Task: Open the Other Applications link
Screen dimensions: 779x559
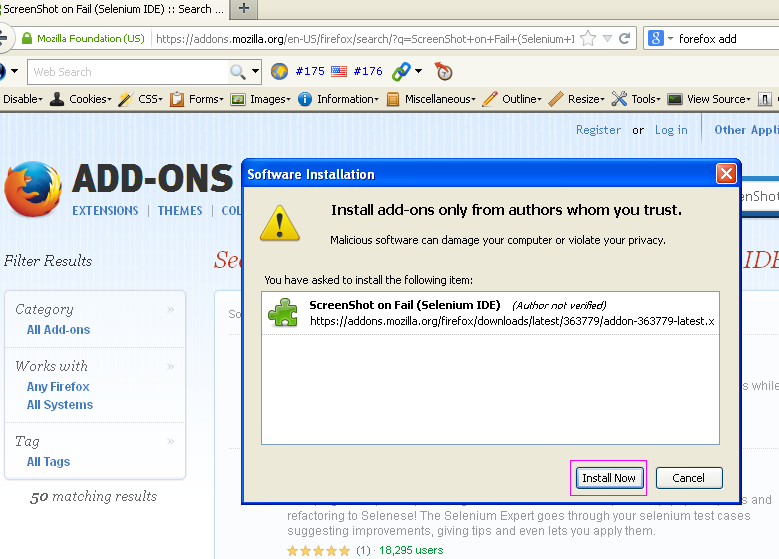Action: click(746, 130)
